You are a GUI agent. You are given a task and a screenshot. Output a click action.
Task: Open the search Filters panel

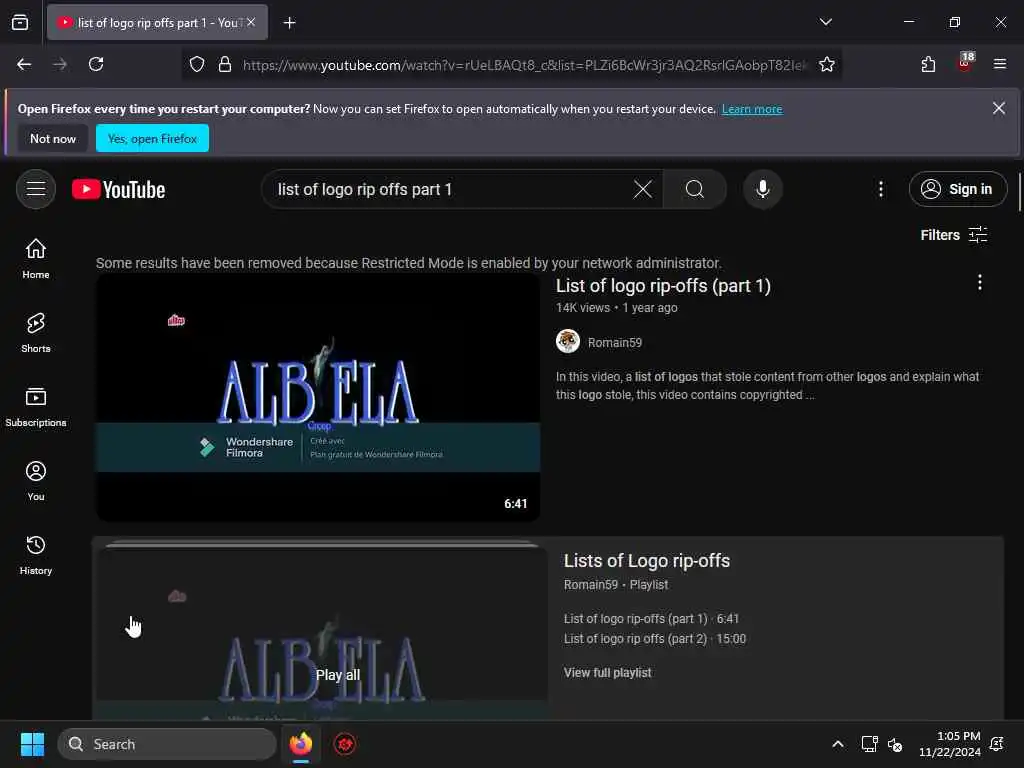click(953, 235)
